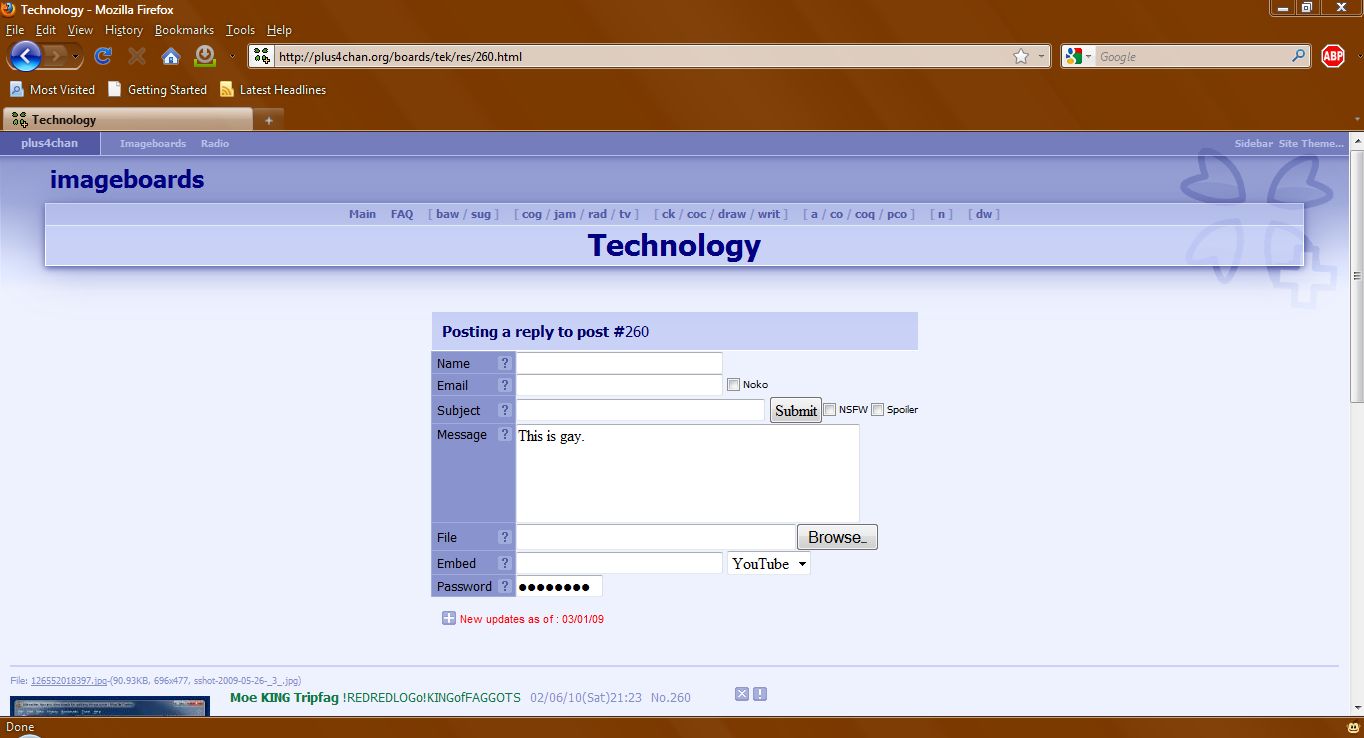Click the help question mark beside Name
This screenshot has width=1364, height=738.
[x=505, y=363]
